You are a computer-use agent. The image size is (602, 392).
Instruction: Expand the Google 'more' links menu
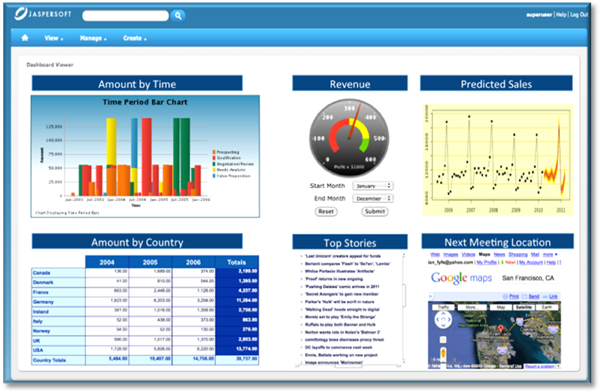[550, 255]
